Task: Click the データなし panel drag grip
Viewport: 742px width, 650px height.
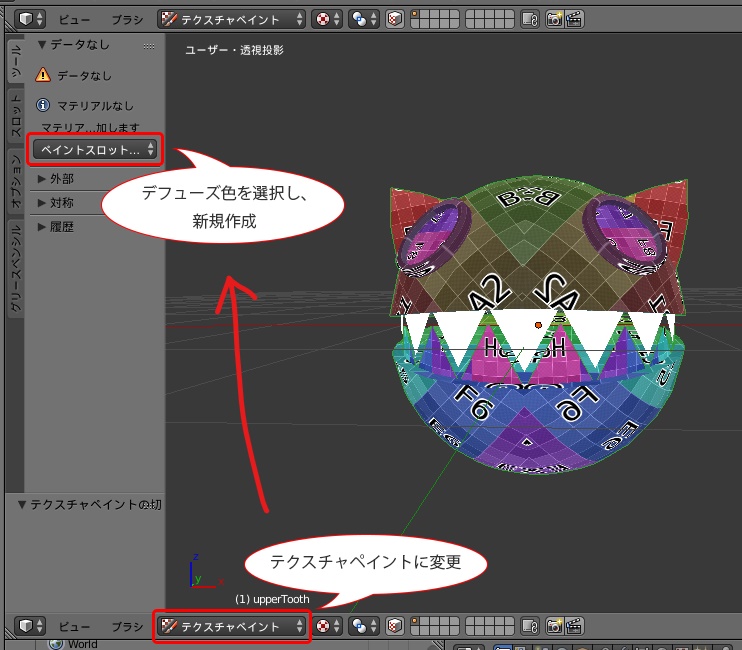Action: (149, 46)
